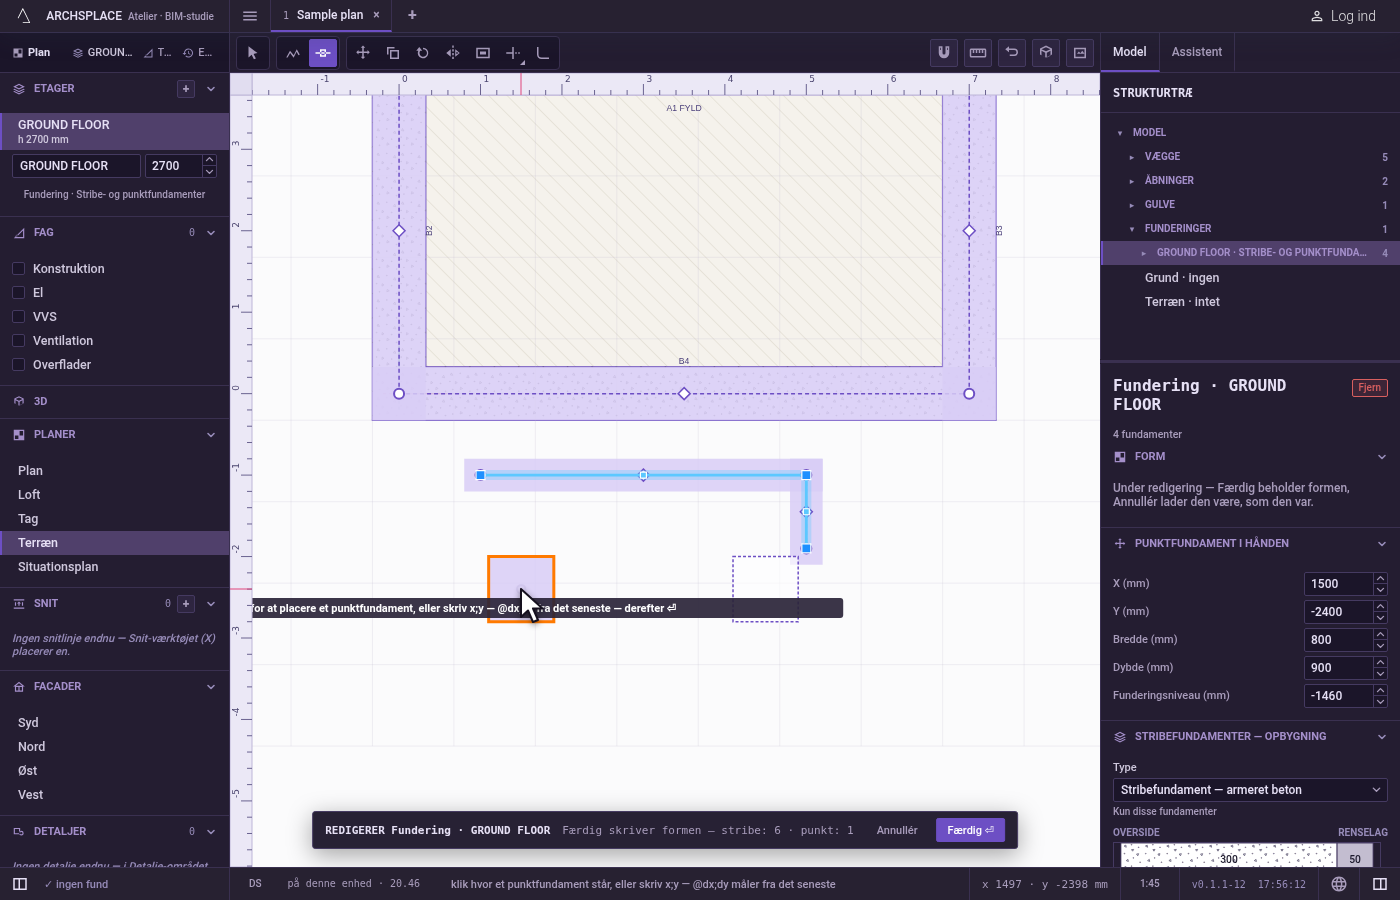Enable the Konstruktion checkbox

[x=18, y=269]
